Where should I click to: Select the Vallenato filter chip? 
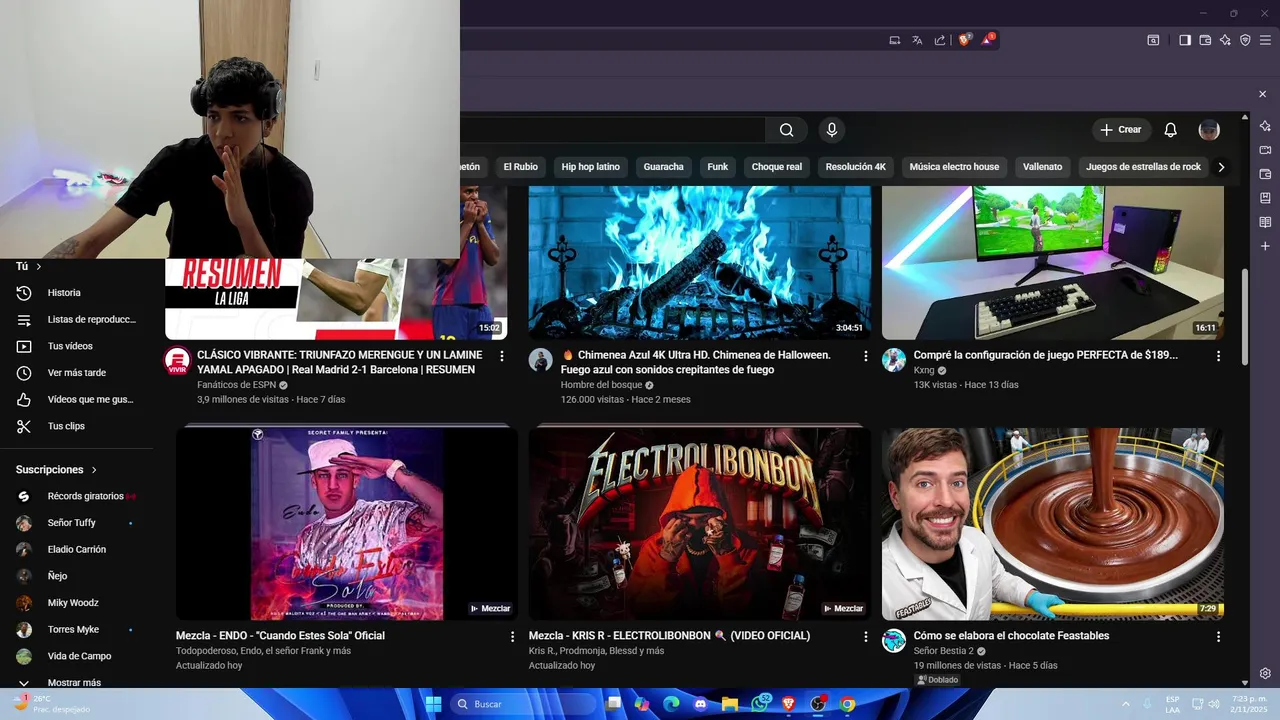1042,167
